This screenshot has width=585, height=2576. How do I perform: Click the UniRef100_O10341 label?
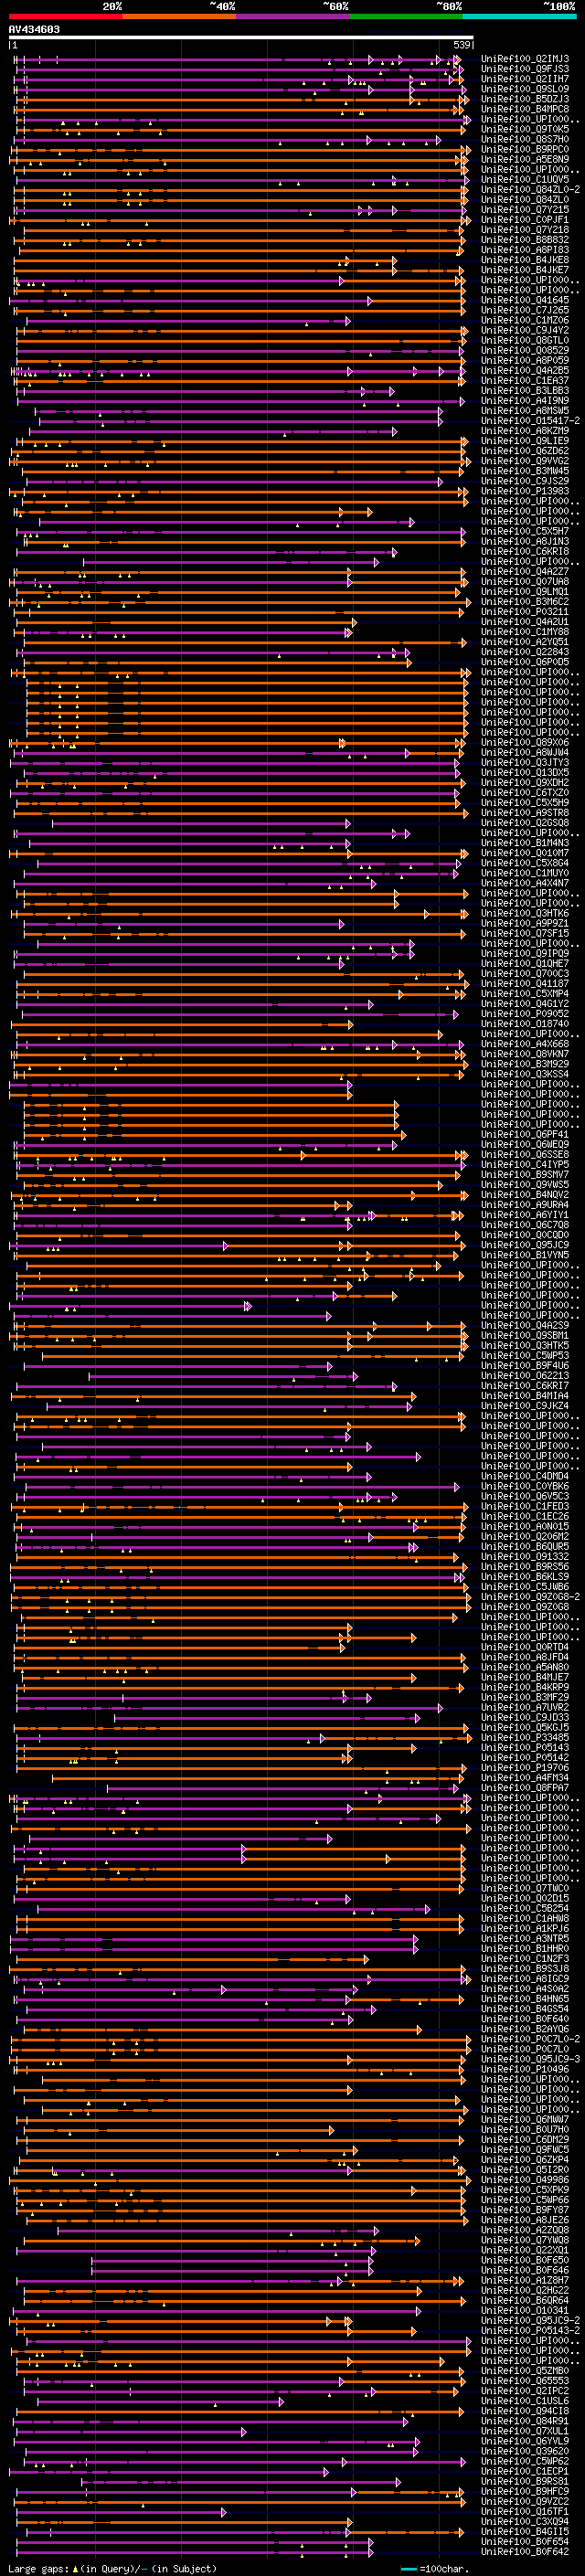[x=525, y=2310]
